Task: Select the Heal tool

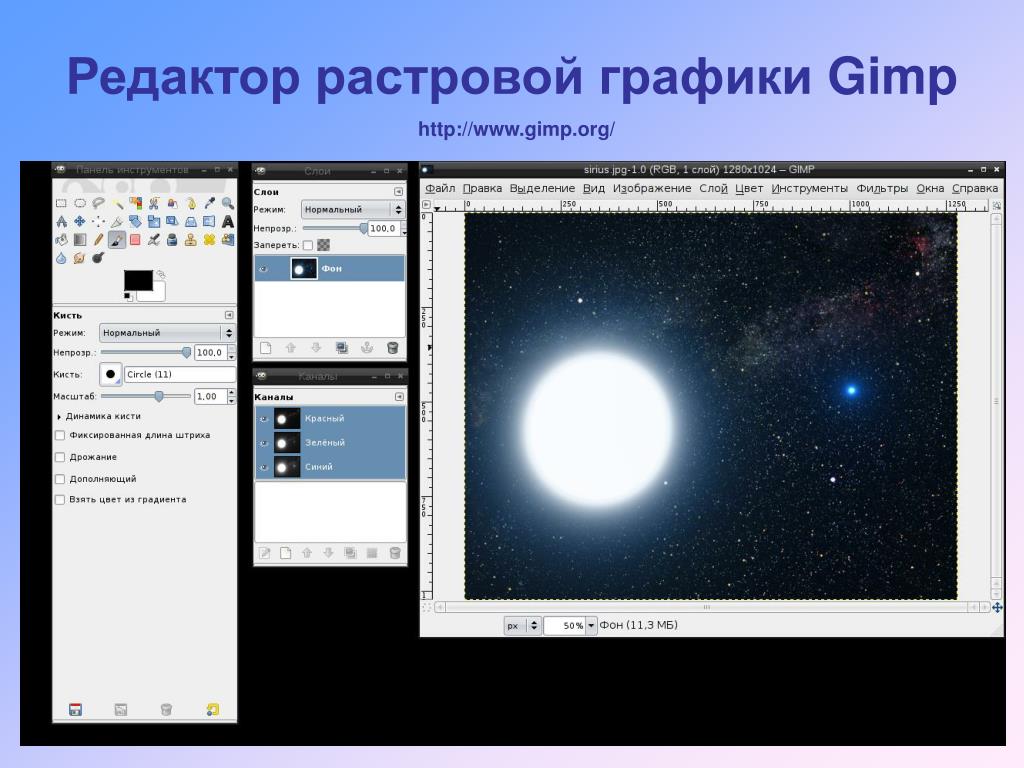Action: (209, 240)
